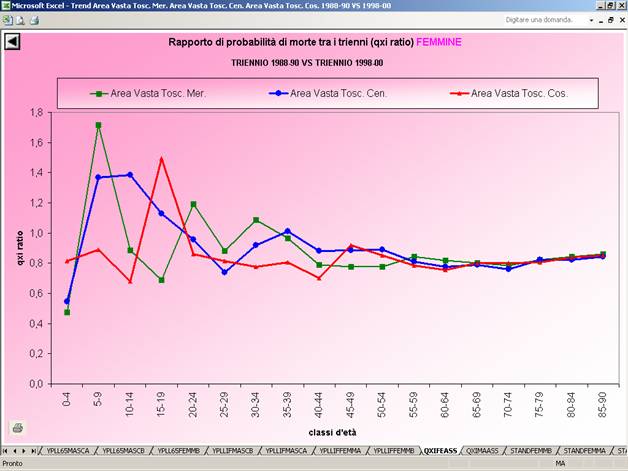
Task: Click the blue Area Vasta Tosc. Cen. legend marker
Action: (x=278, y=93)
